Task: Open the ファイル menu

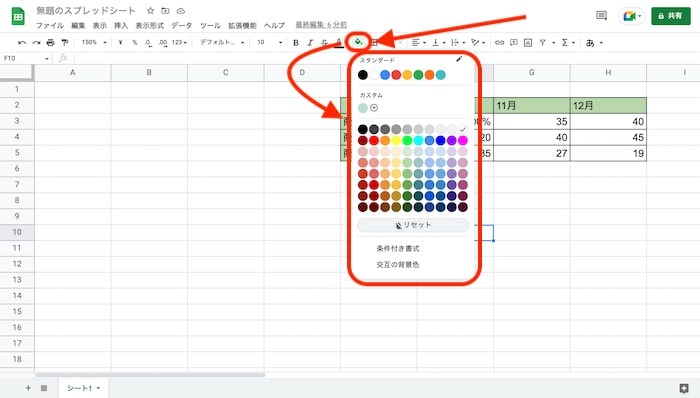Action: coord(50,25)
